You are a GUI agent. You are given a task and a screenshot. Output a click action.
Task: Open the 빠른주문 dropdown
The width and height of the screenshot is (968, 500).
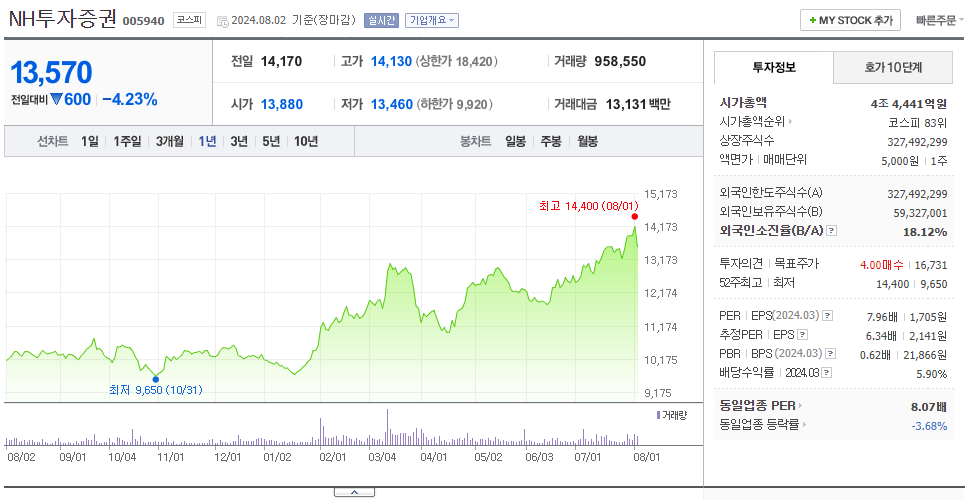coord(939,20)
